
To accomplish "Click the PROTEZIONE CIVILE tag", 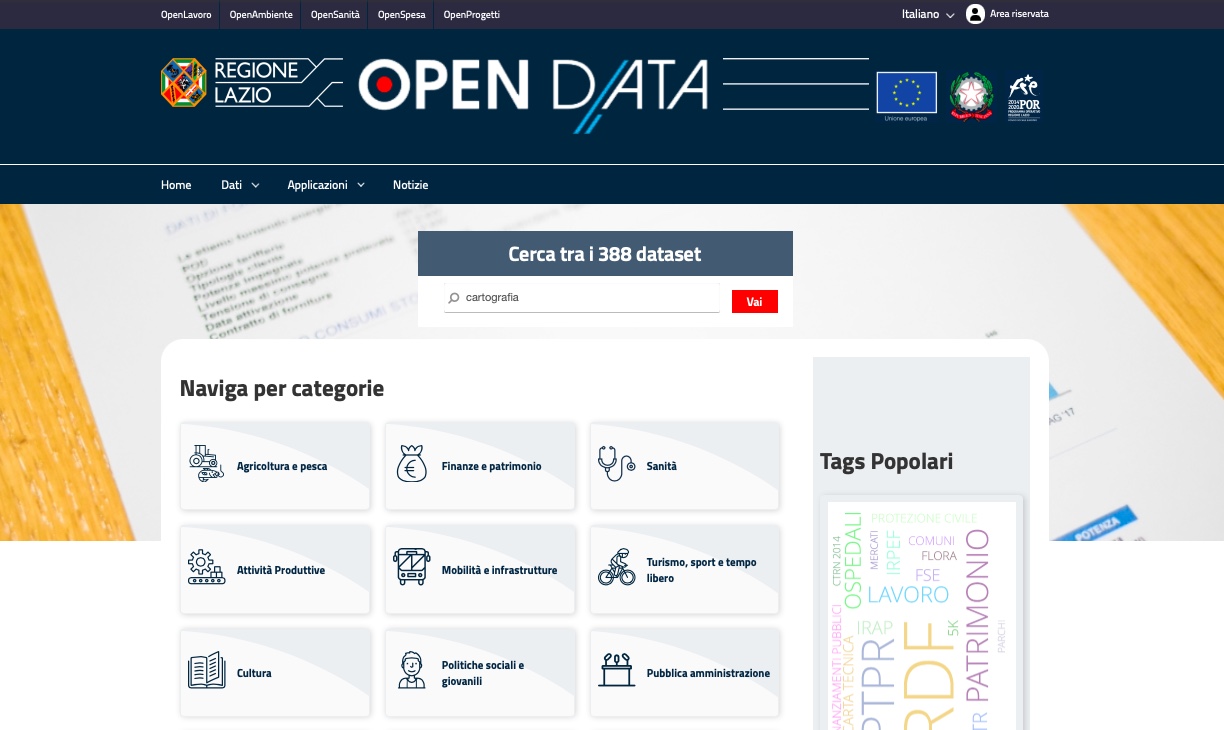I will pyautogui.click(x=924, y=518).
